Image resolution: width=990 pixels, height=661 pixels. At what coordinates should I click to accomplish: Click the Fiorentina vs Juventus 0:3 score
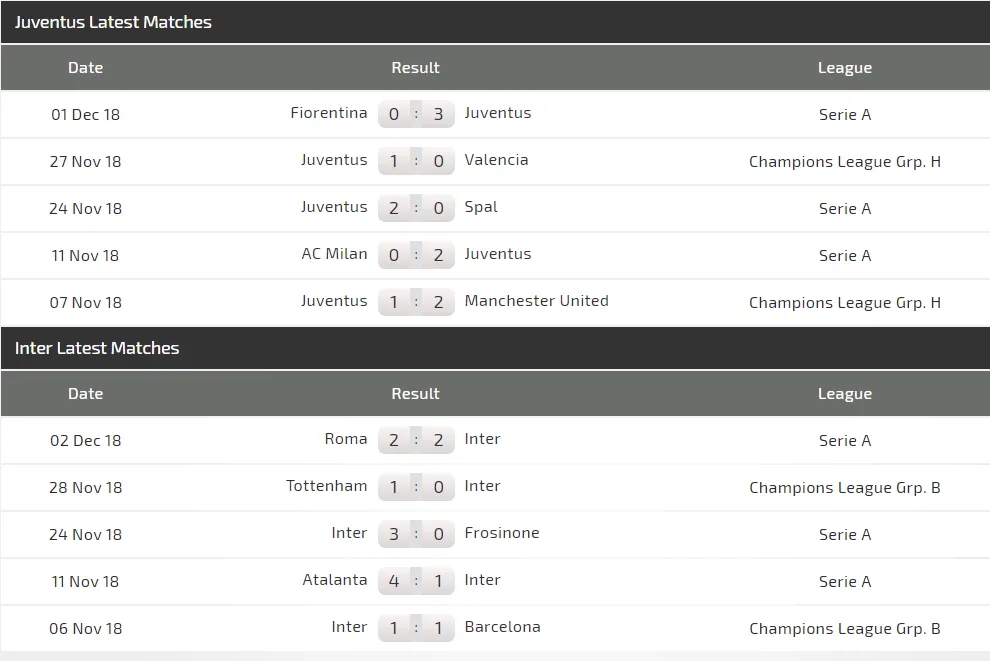[x=416, y=114]
